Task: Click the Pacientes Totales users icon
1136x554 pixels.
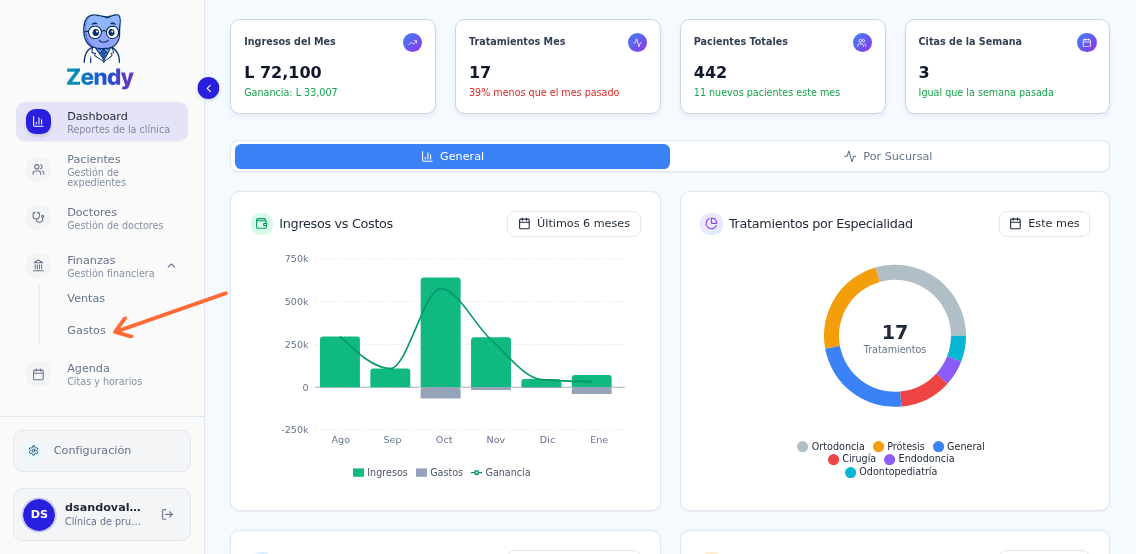Action: 862,42
